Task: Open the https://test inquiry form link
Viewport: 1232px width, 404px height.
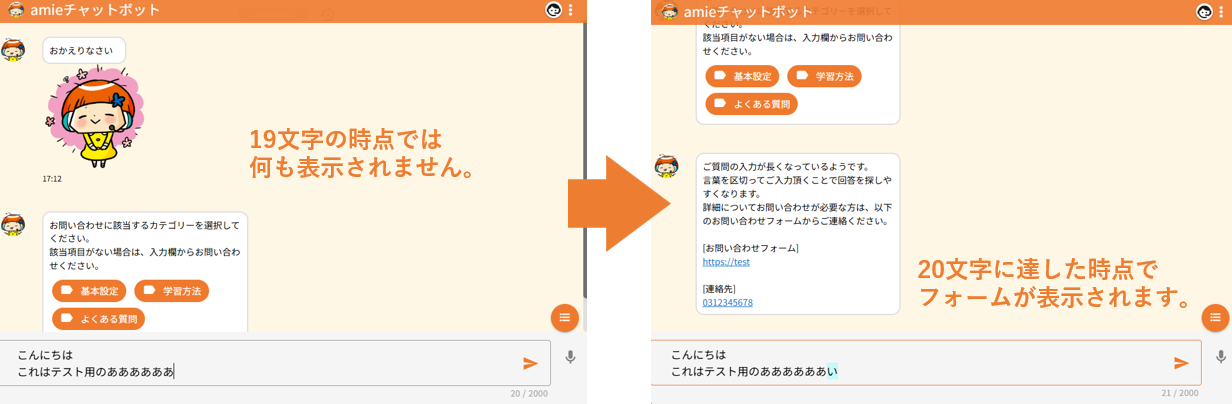Action: click(726, 262)
